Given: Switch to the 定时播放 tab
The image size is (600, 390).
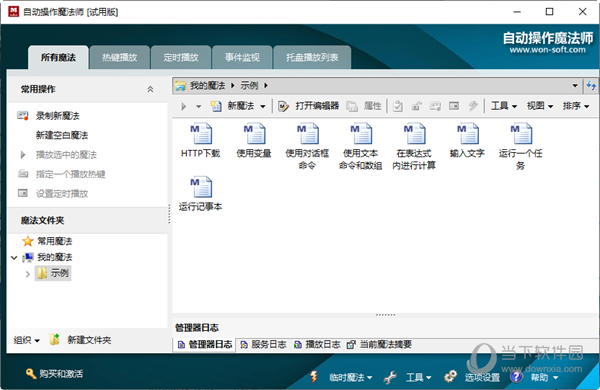Looking at the screenshot, I should coord(181,57).
